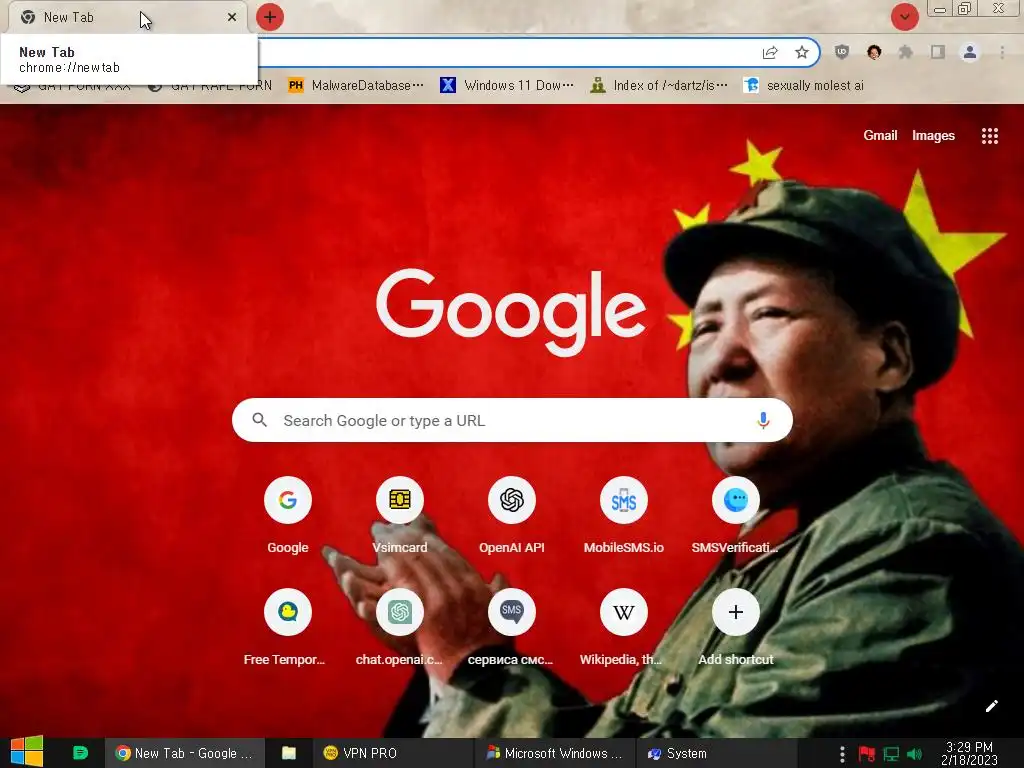The height and width of the screenshot is (768, 1024).
Task: Open the Chrome profile avatar button
Action: coord(970,53)
